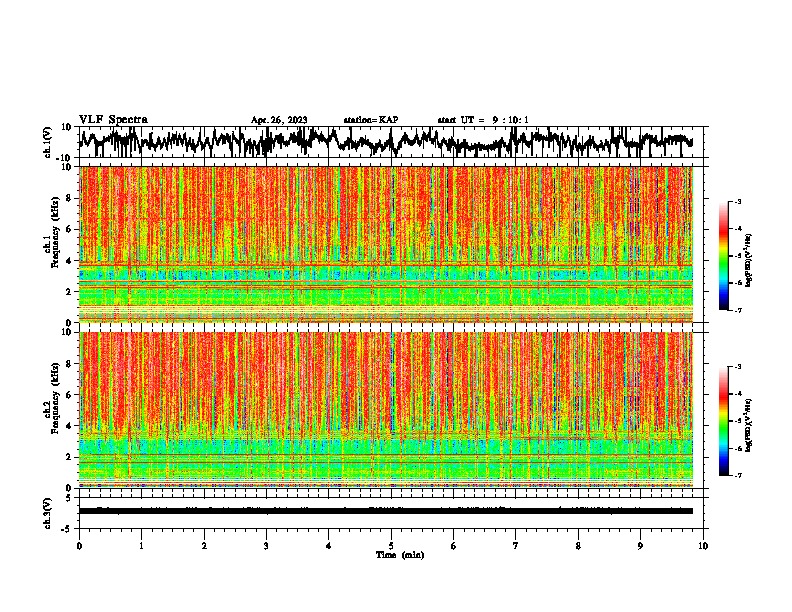Image resolution: width=792 pixels, height=612 pixels.
Task: Click the "-3" tick on ch.1 color bar
Action: pyautogui.click(x=738, y=202)
